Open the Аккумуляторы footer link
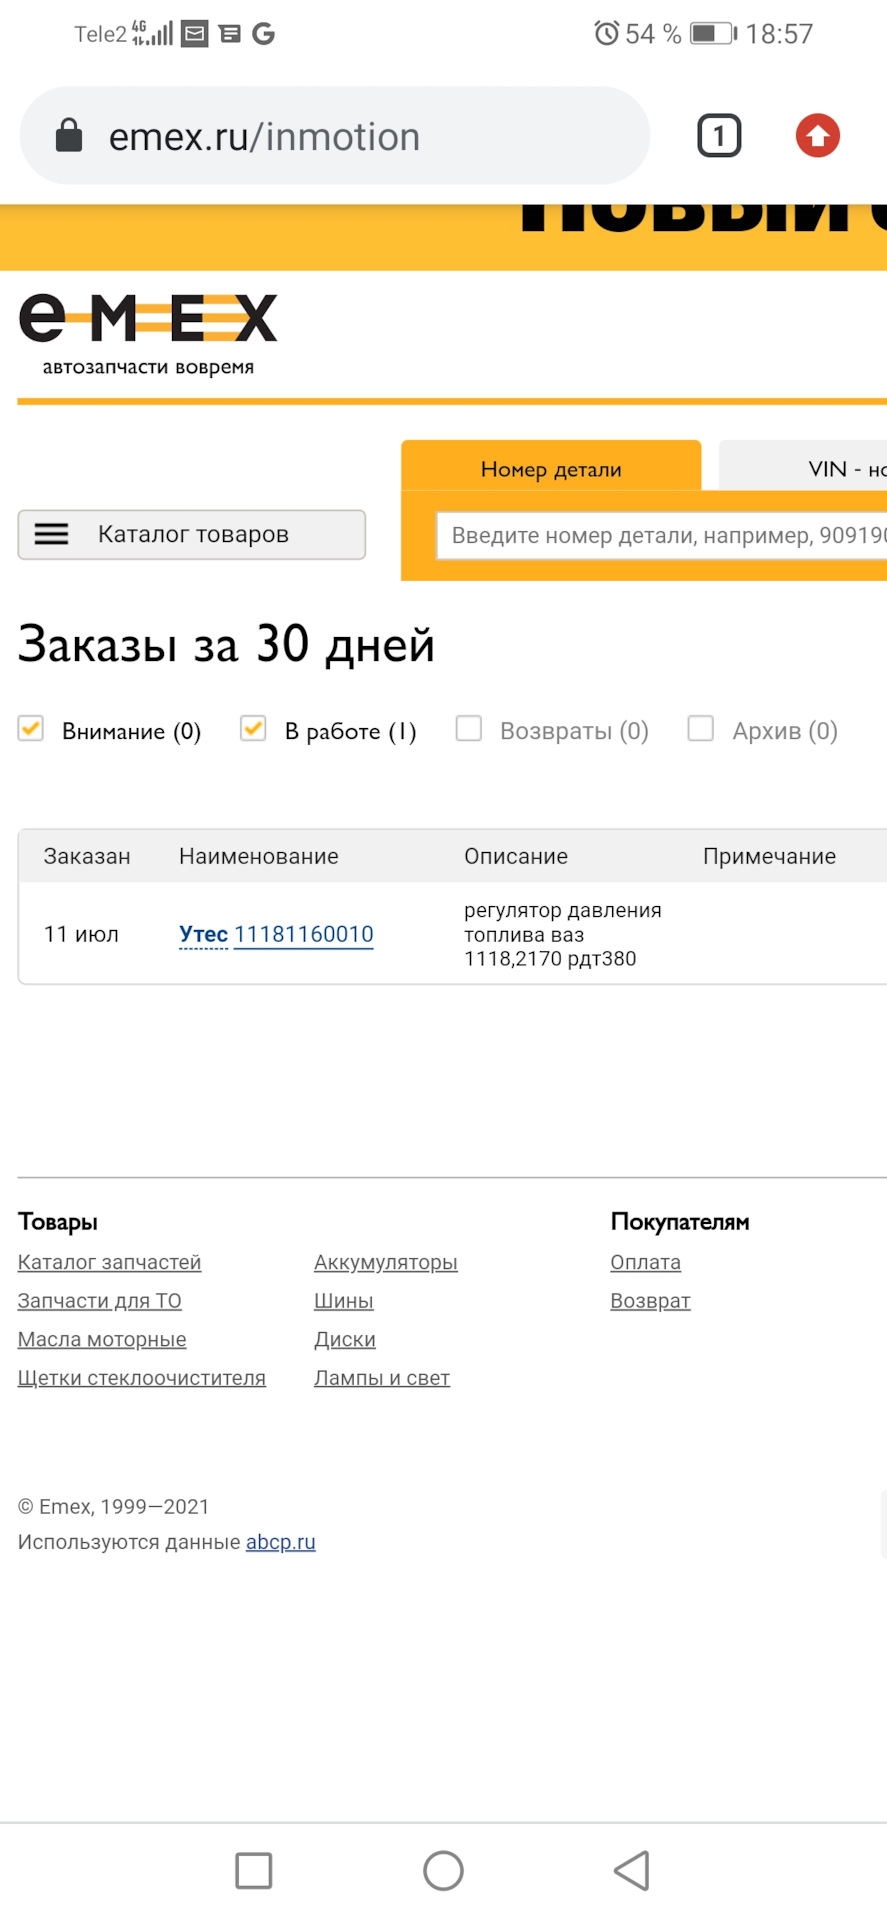 click(385, 1262)
